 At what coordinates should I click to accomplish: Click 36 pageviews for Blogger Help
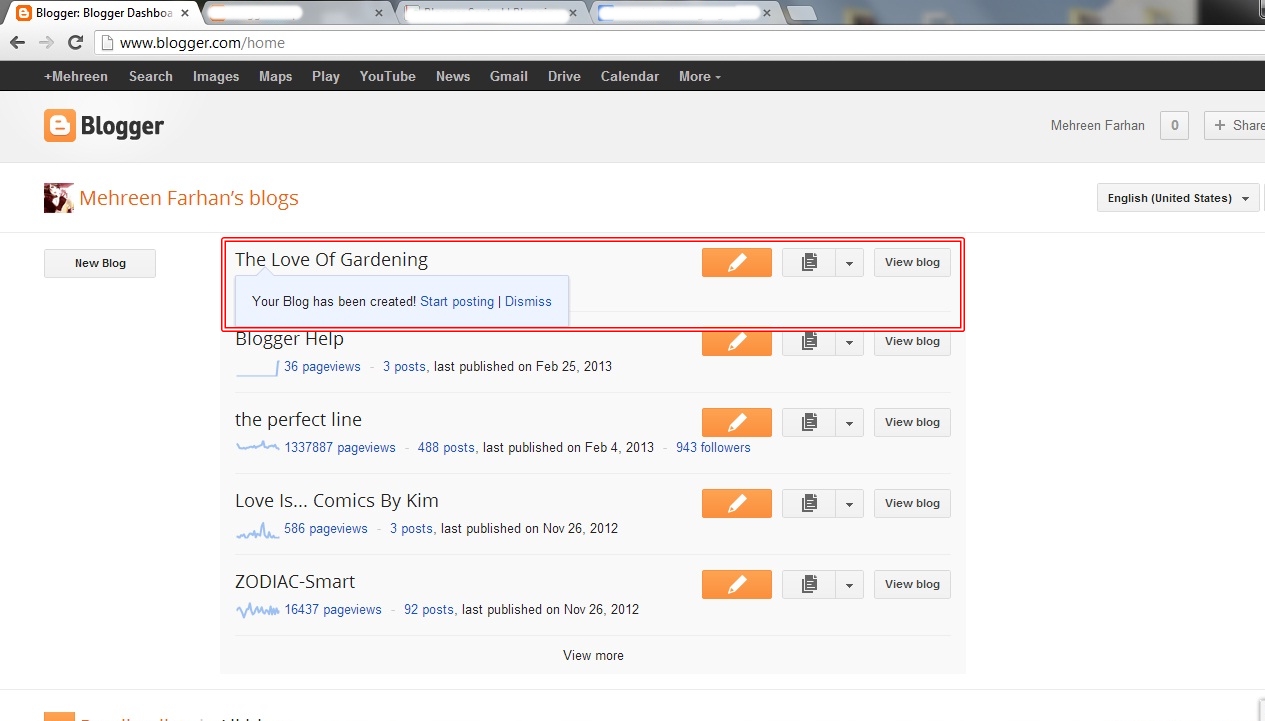click(x=322, y=367)
